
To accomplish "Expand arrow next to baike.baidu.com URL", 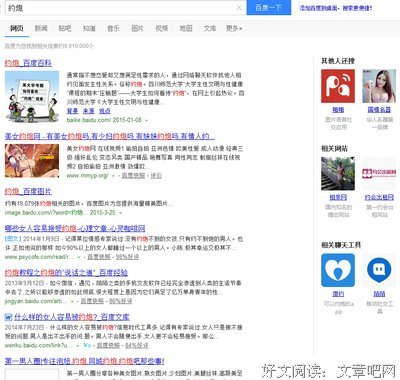I will pyautogui.click(x=147, y=120).
